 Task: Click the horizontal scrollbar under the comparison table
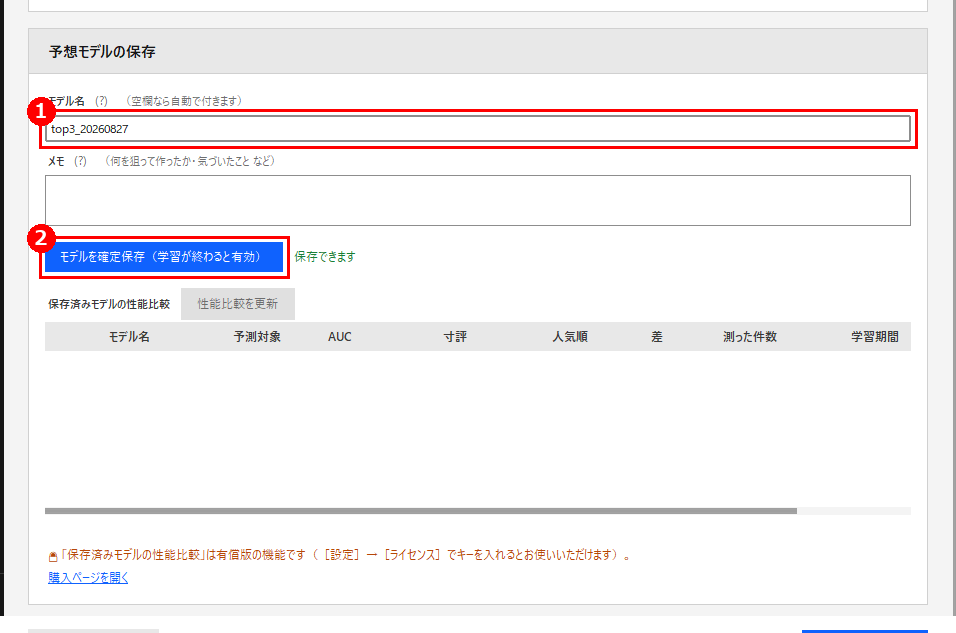pos(421,511)
